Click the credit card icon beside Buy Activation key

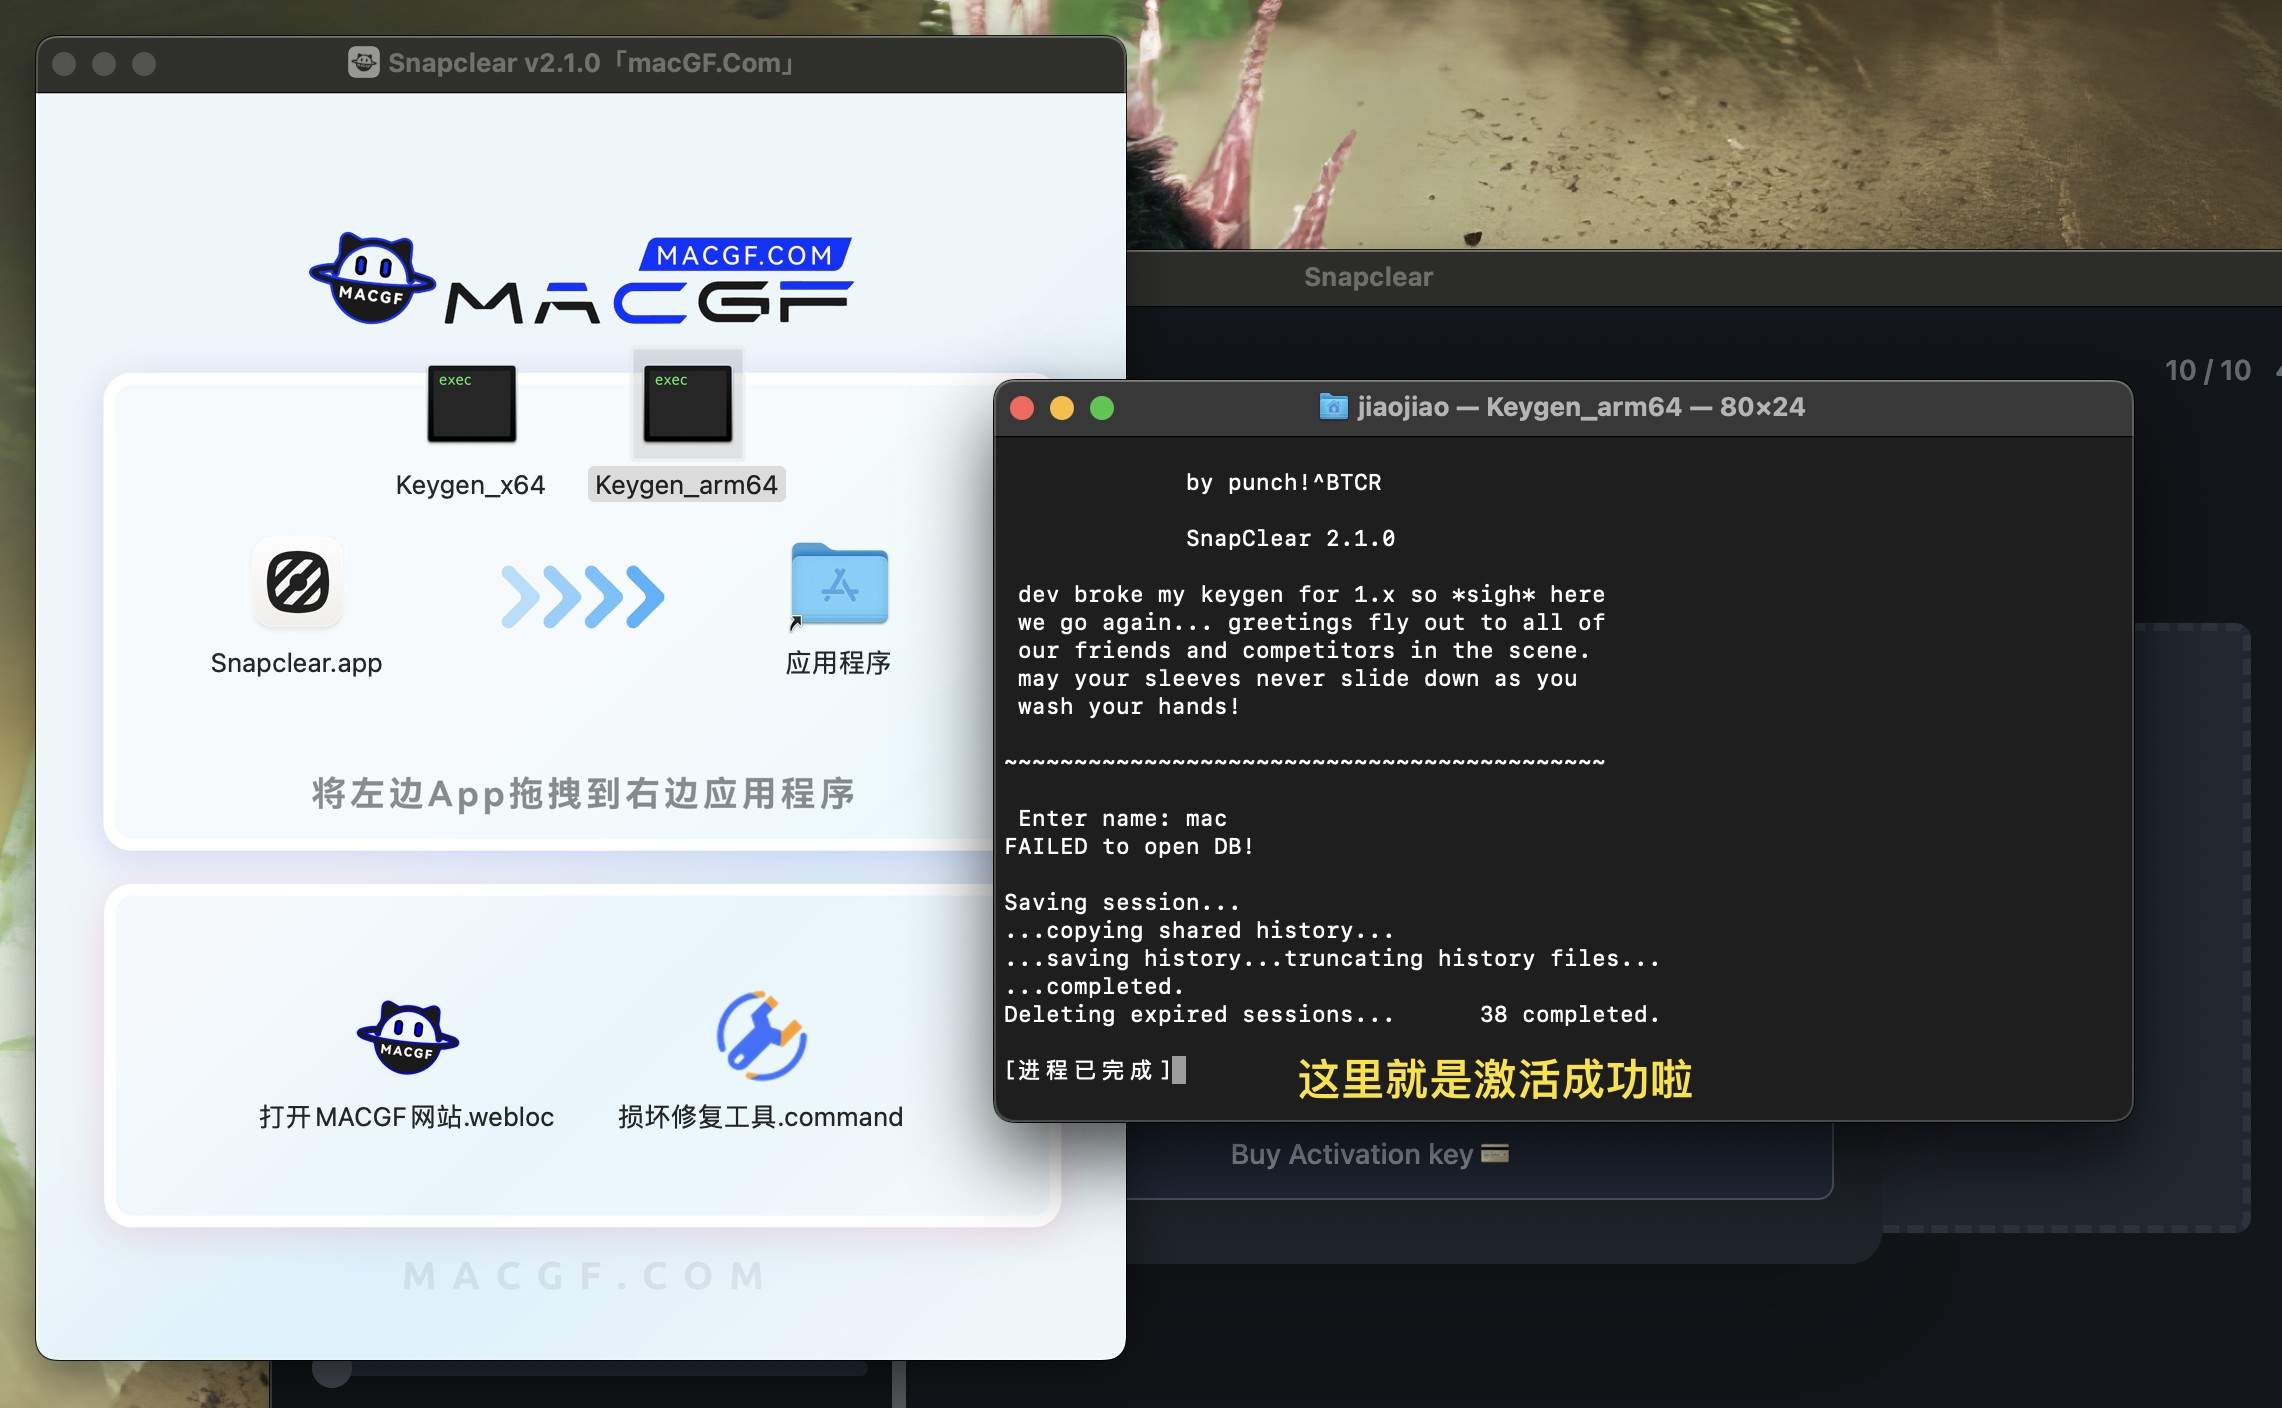(1494, 1154)
